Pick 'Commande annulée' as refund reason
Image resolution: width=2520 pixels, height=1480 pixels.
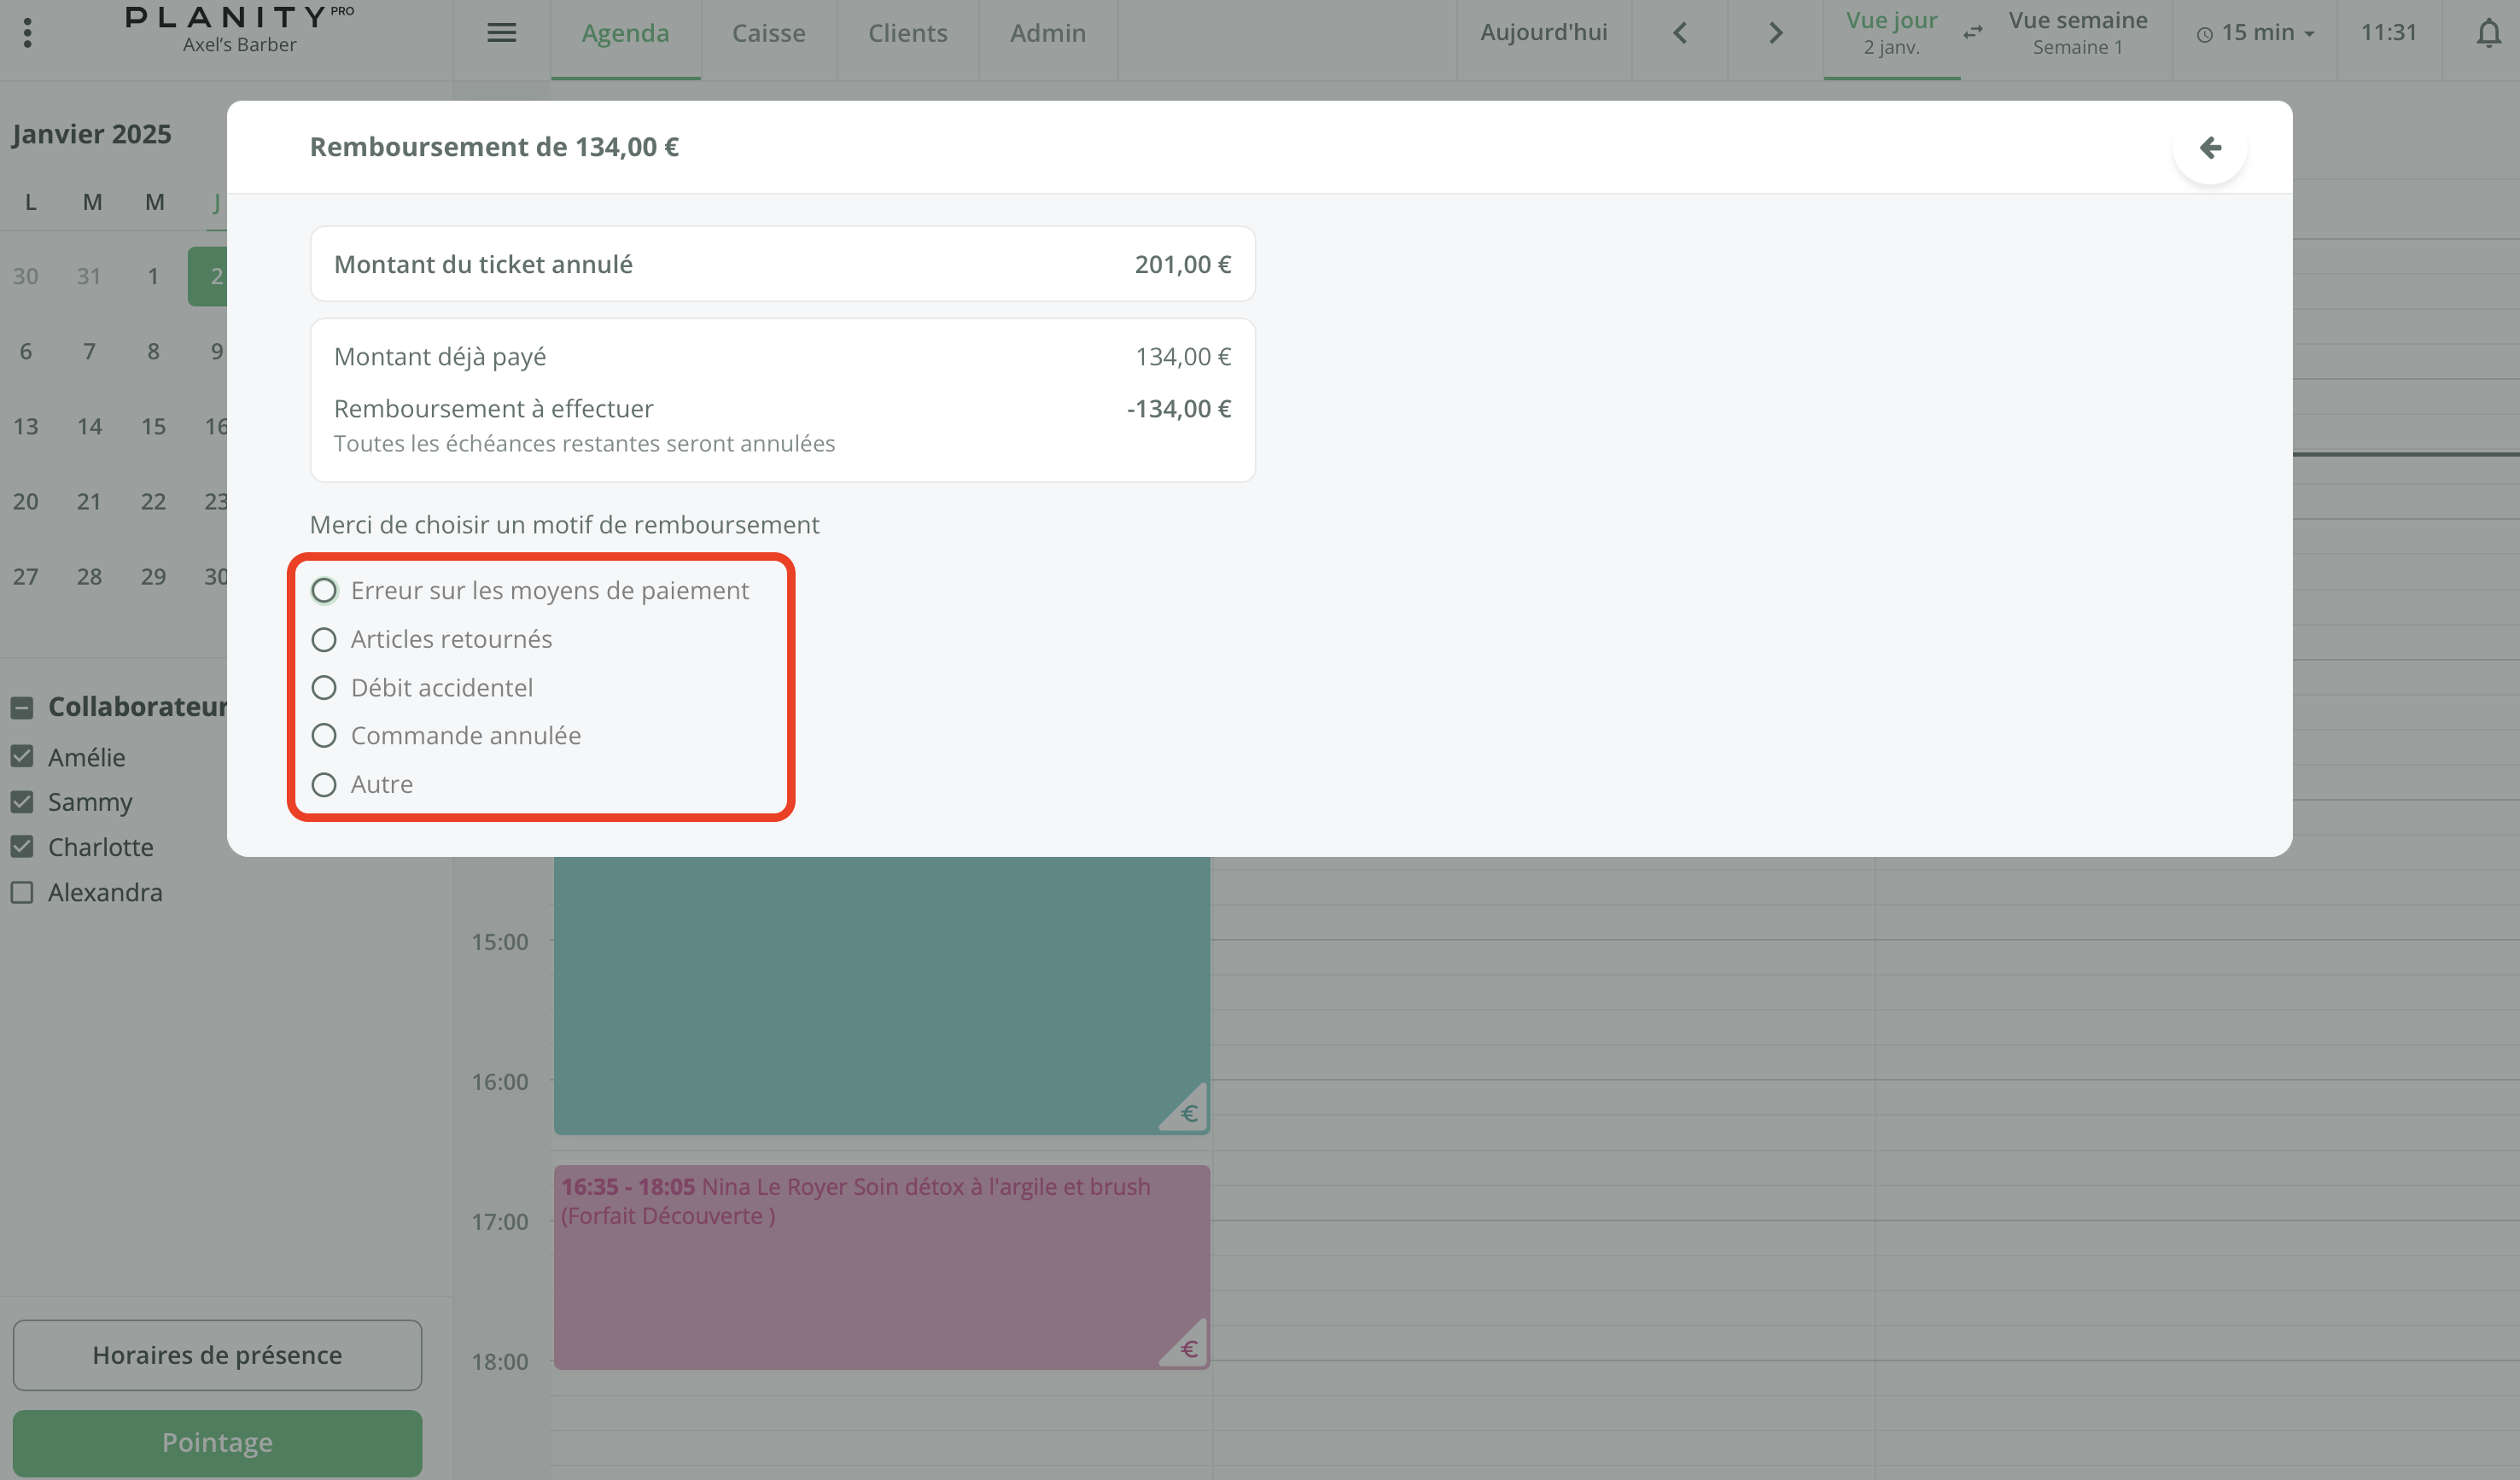324,736
